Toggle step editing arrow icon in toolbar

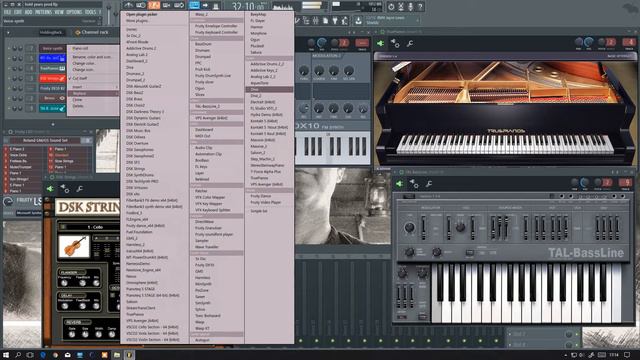205,5
